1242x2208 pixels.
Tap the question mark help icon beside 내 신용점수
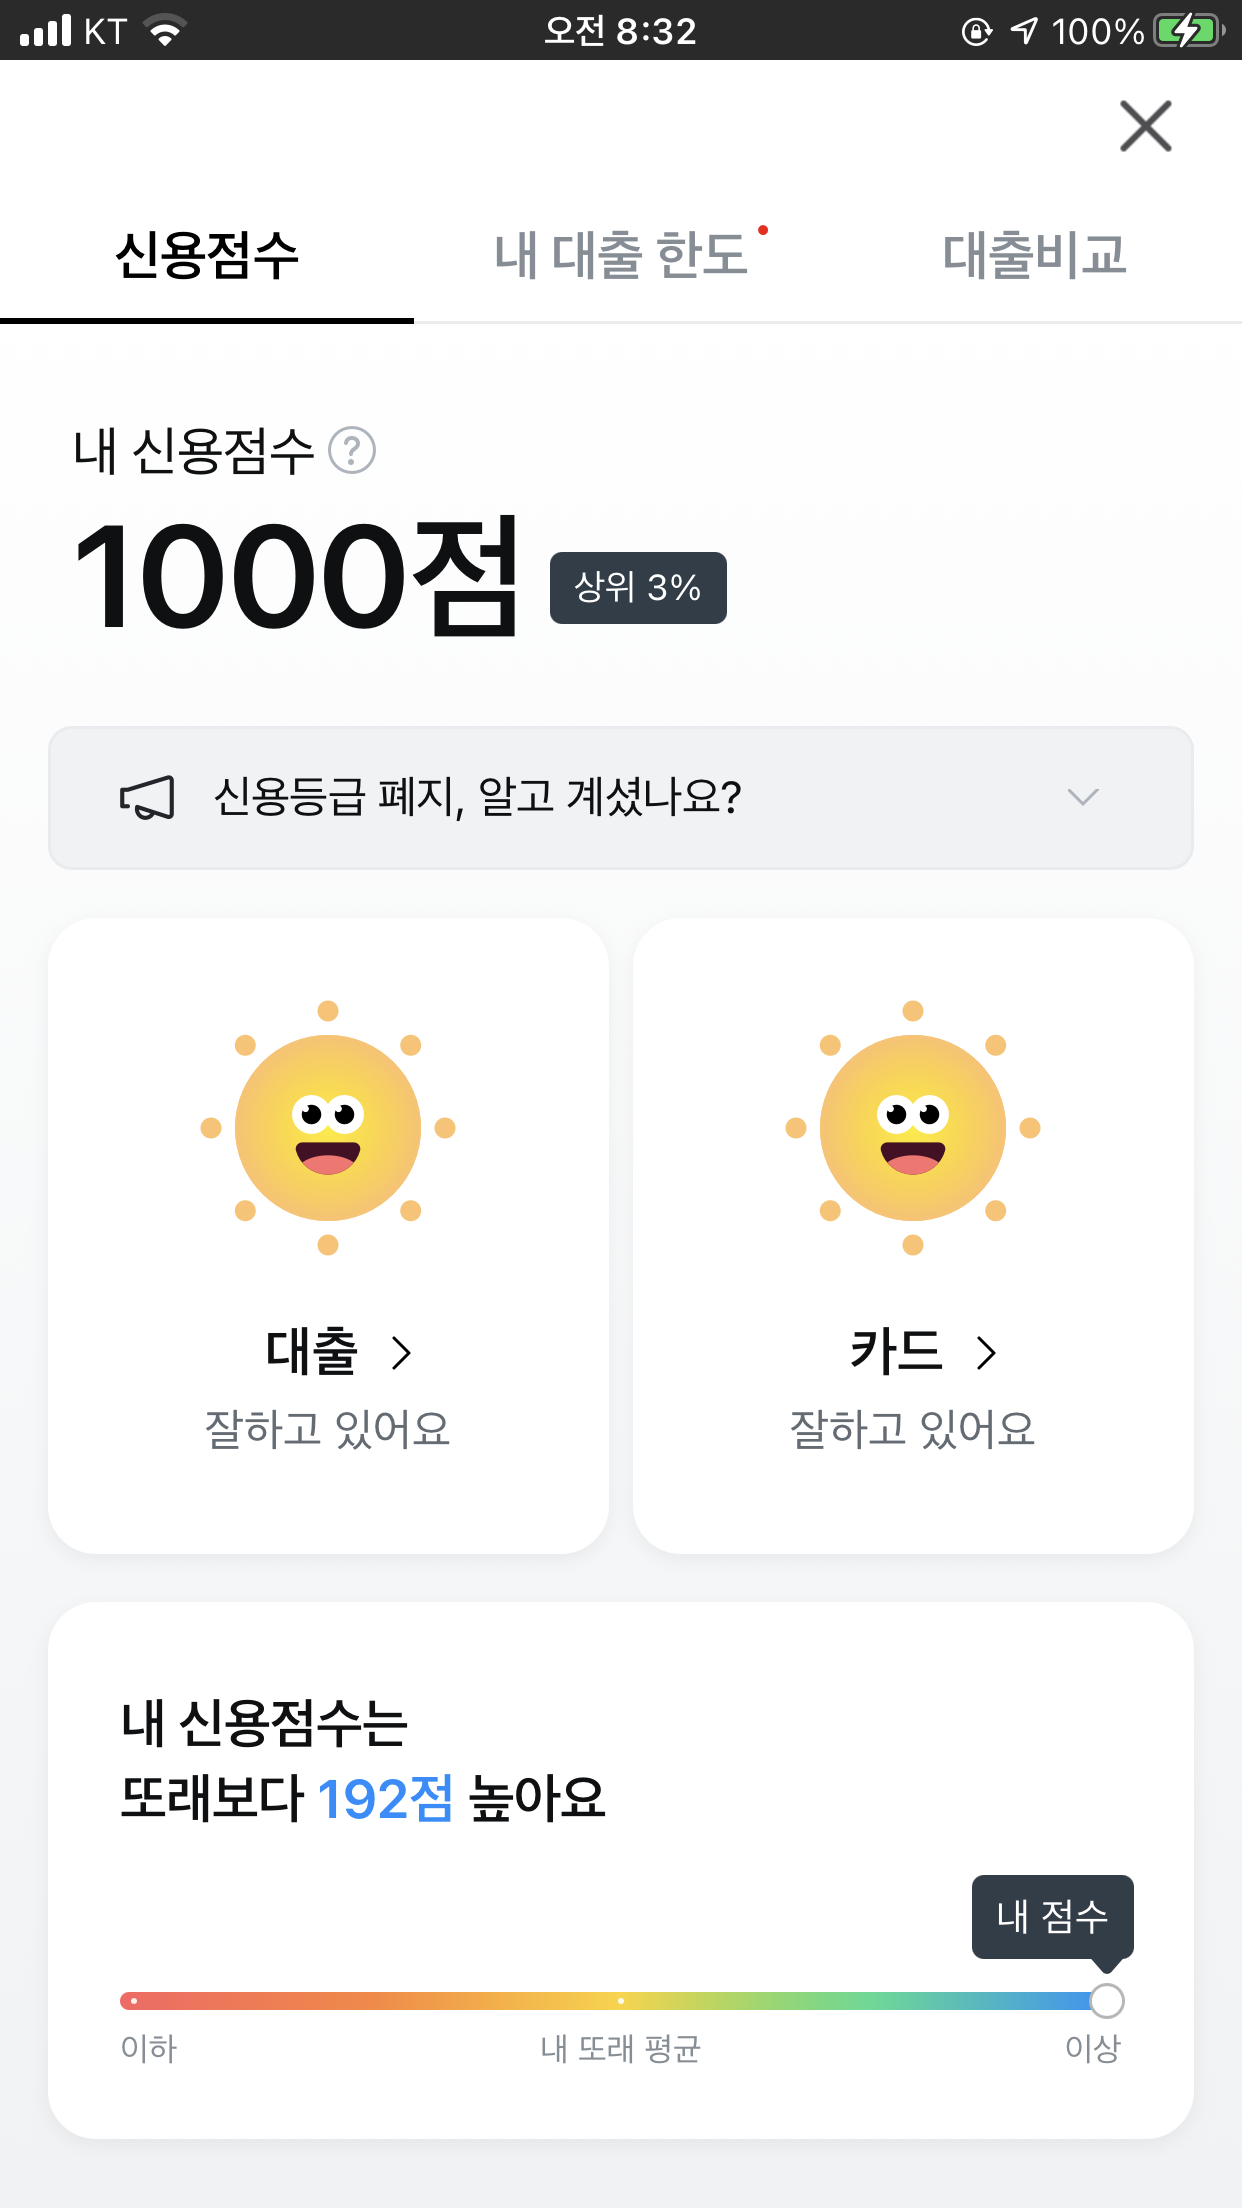pyautogui.click(x=352, y=450)
